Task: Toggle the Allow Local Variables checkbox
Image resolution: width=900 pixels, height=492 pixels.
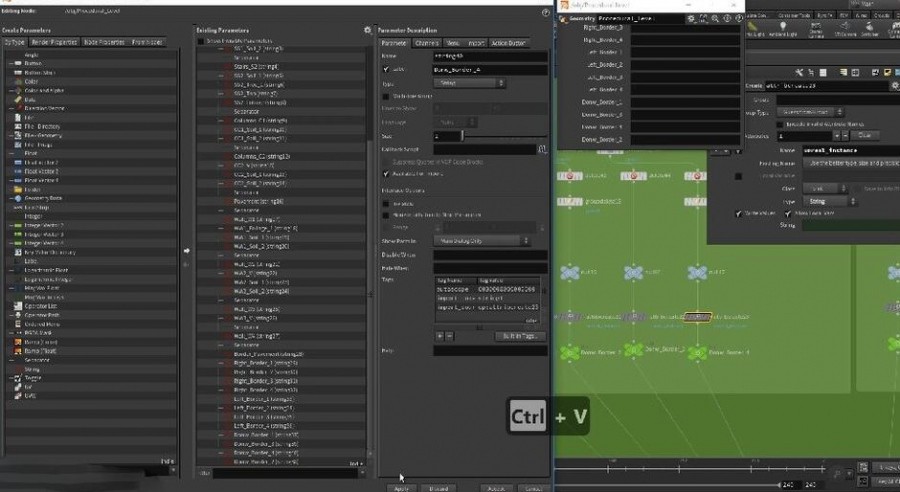Action: click(788, 214)
